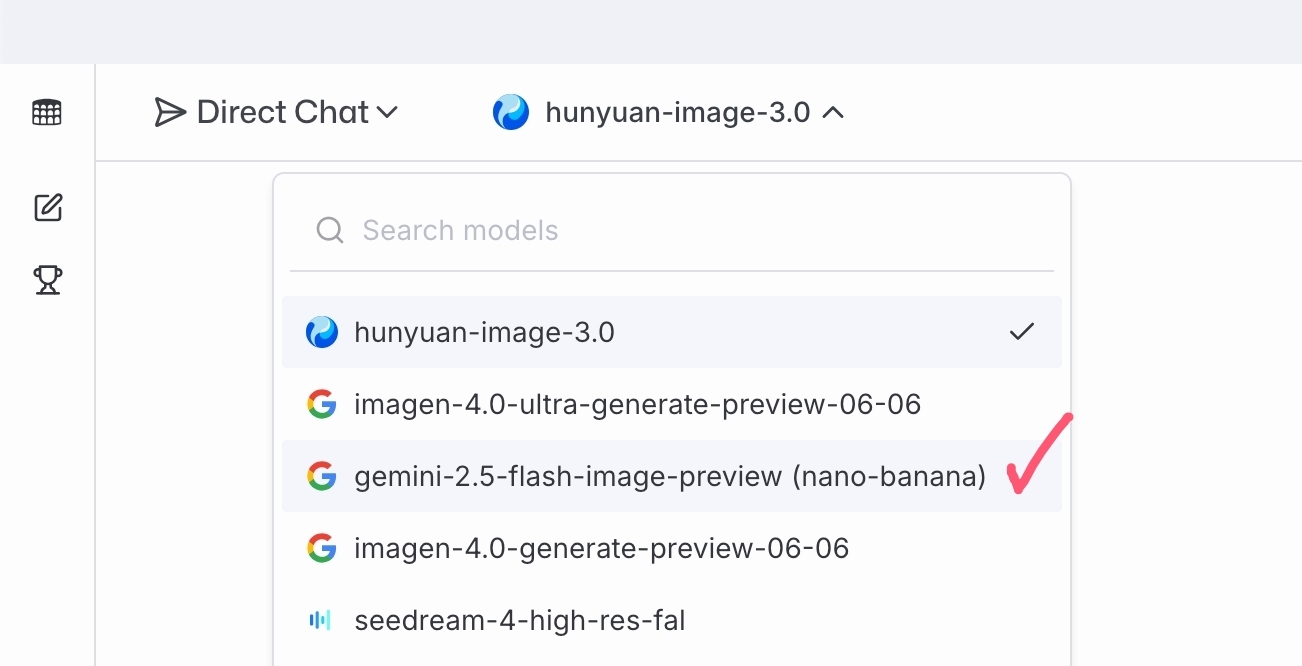Click the new chat compose icon
The width and height of the screenshot is (1302, 666).
click(48, 208)
